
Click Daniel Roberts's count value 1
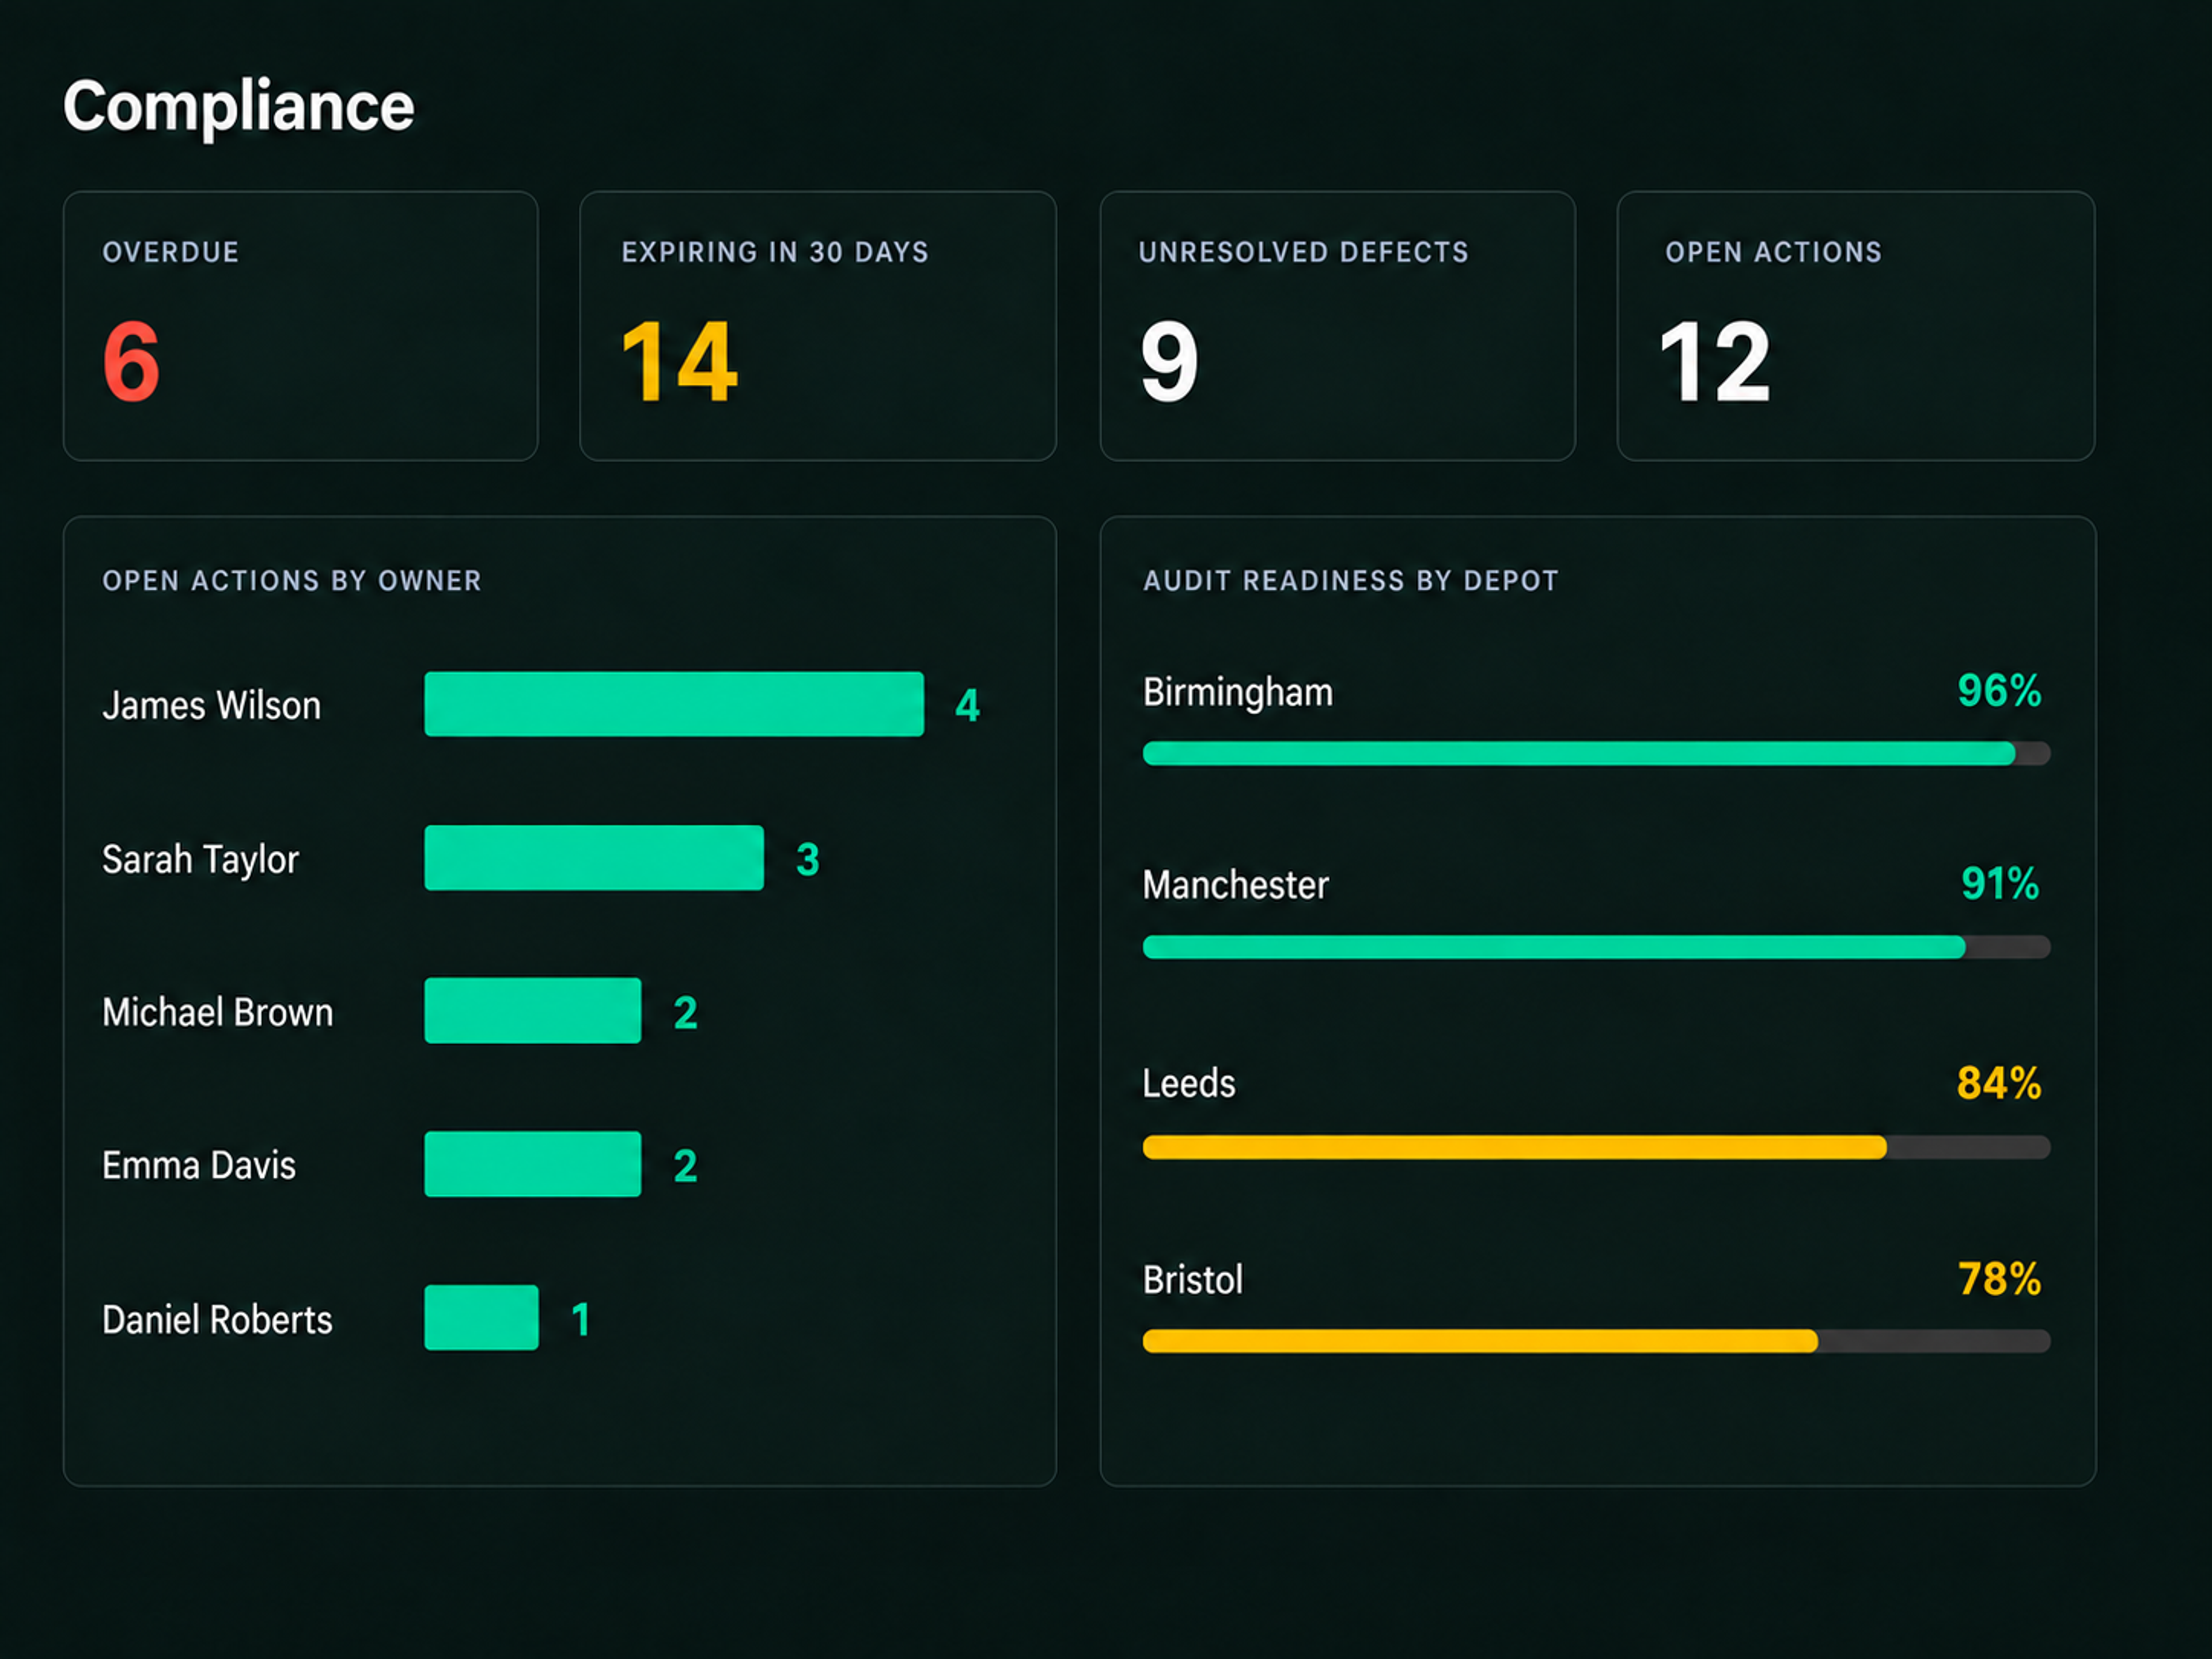(x=581, y=1319)
